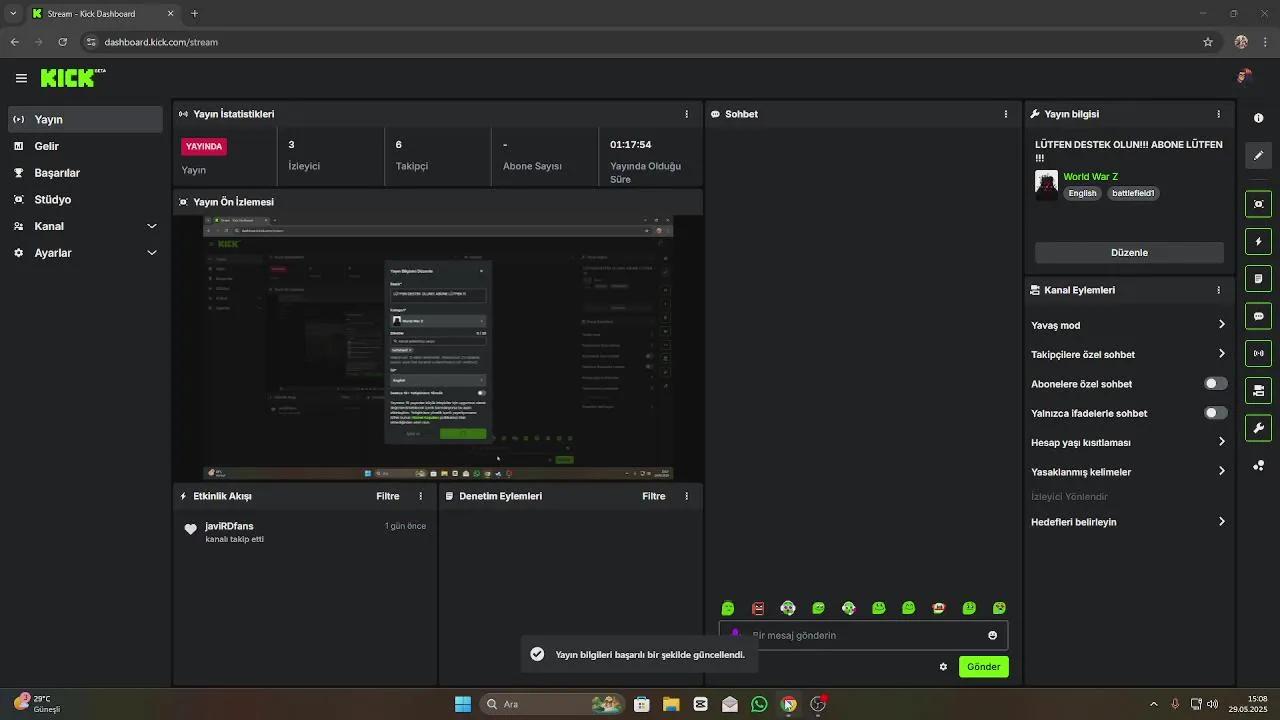Bookmark this page with star icon
Screen dimensions: 1280x720
coord(1208,42)
